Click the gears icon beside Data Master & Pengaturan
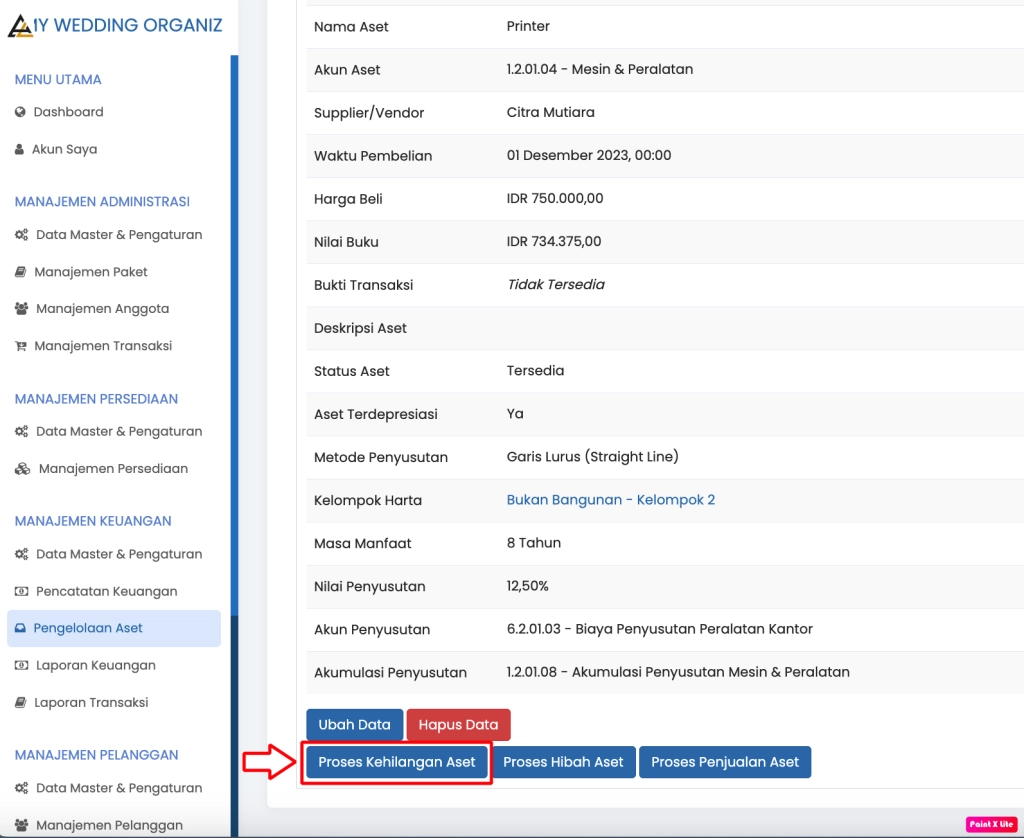Screen dimensions: 1024x838 (20, 234)
